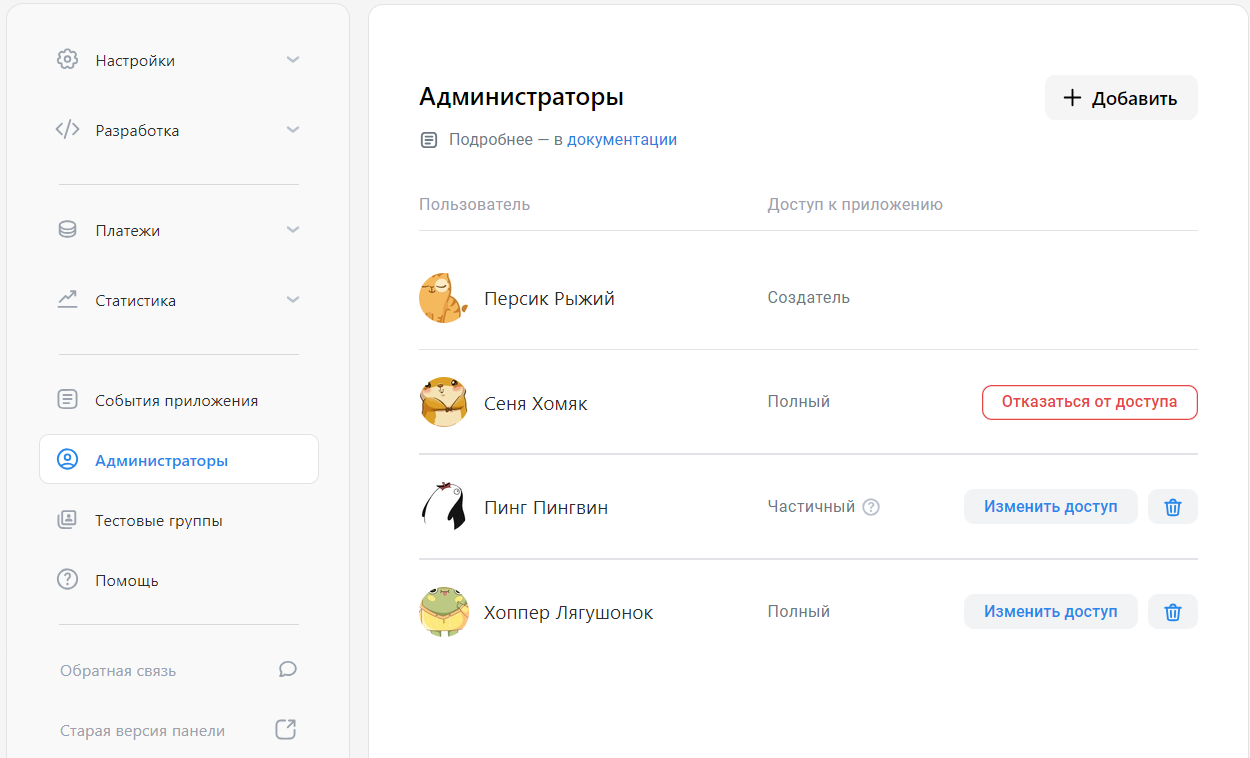The width and height of the screenshot is (1250, 758).
Task: Click the События приложения document icon
Action: [x=66, y=399]
